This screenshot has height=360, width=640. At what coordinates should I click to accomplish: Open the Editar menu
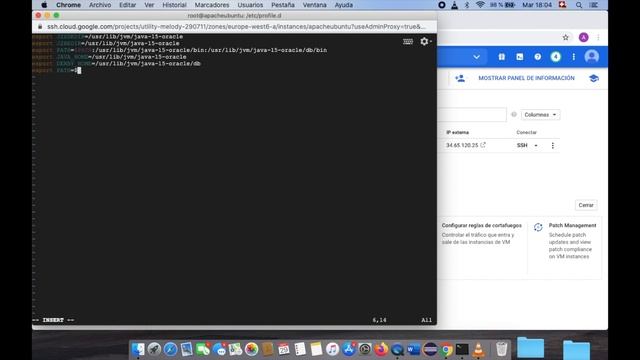127,5
